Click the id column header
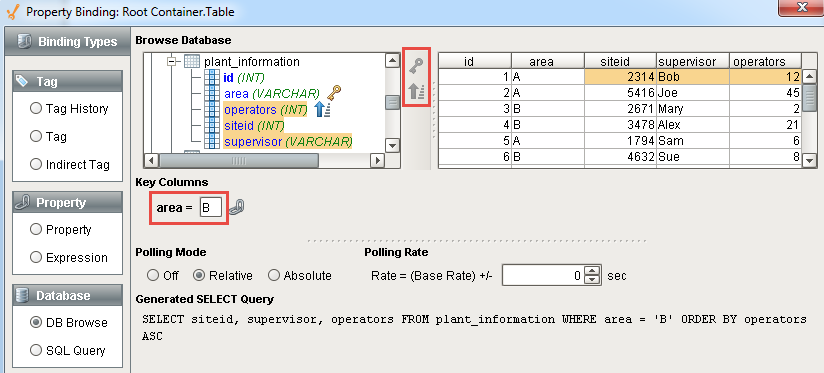824x373 pixels. tap(475, 61)
